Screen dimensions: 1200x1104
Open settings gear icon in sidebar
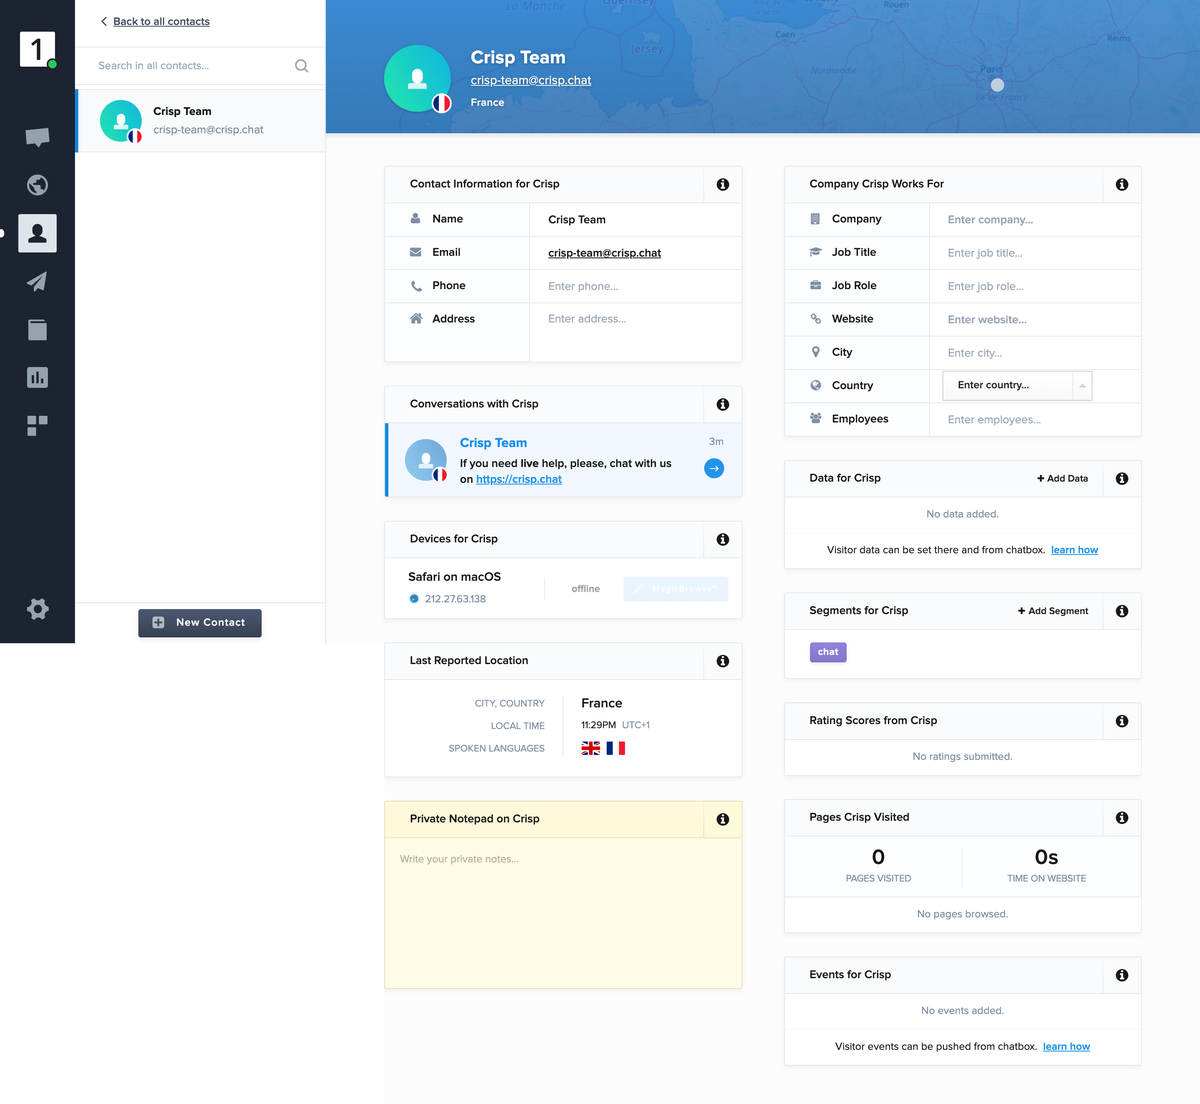[37, 609]
